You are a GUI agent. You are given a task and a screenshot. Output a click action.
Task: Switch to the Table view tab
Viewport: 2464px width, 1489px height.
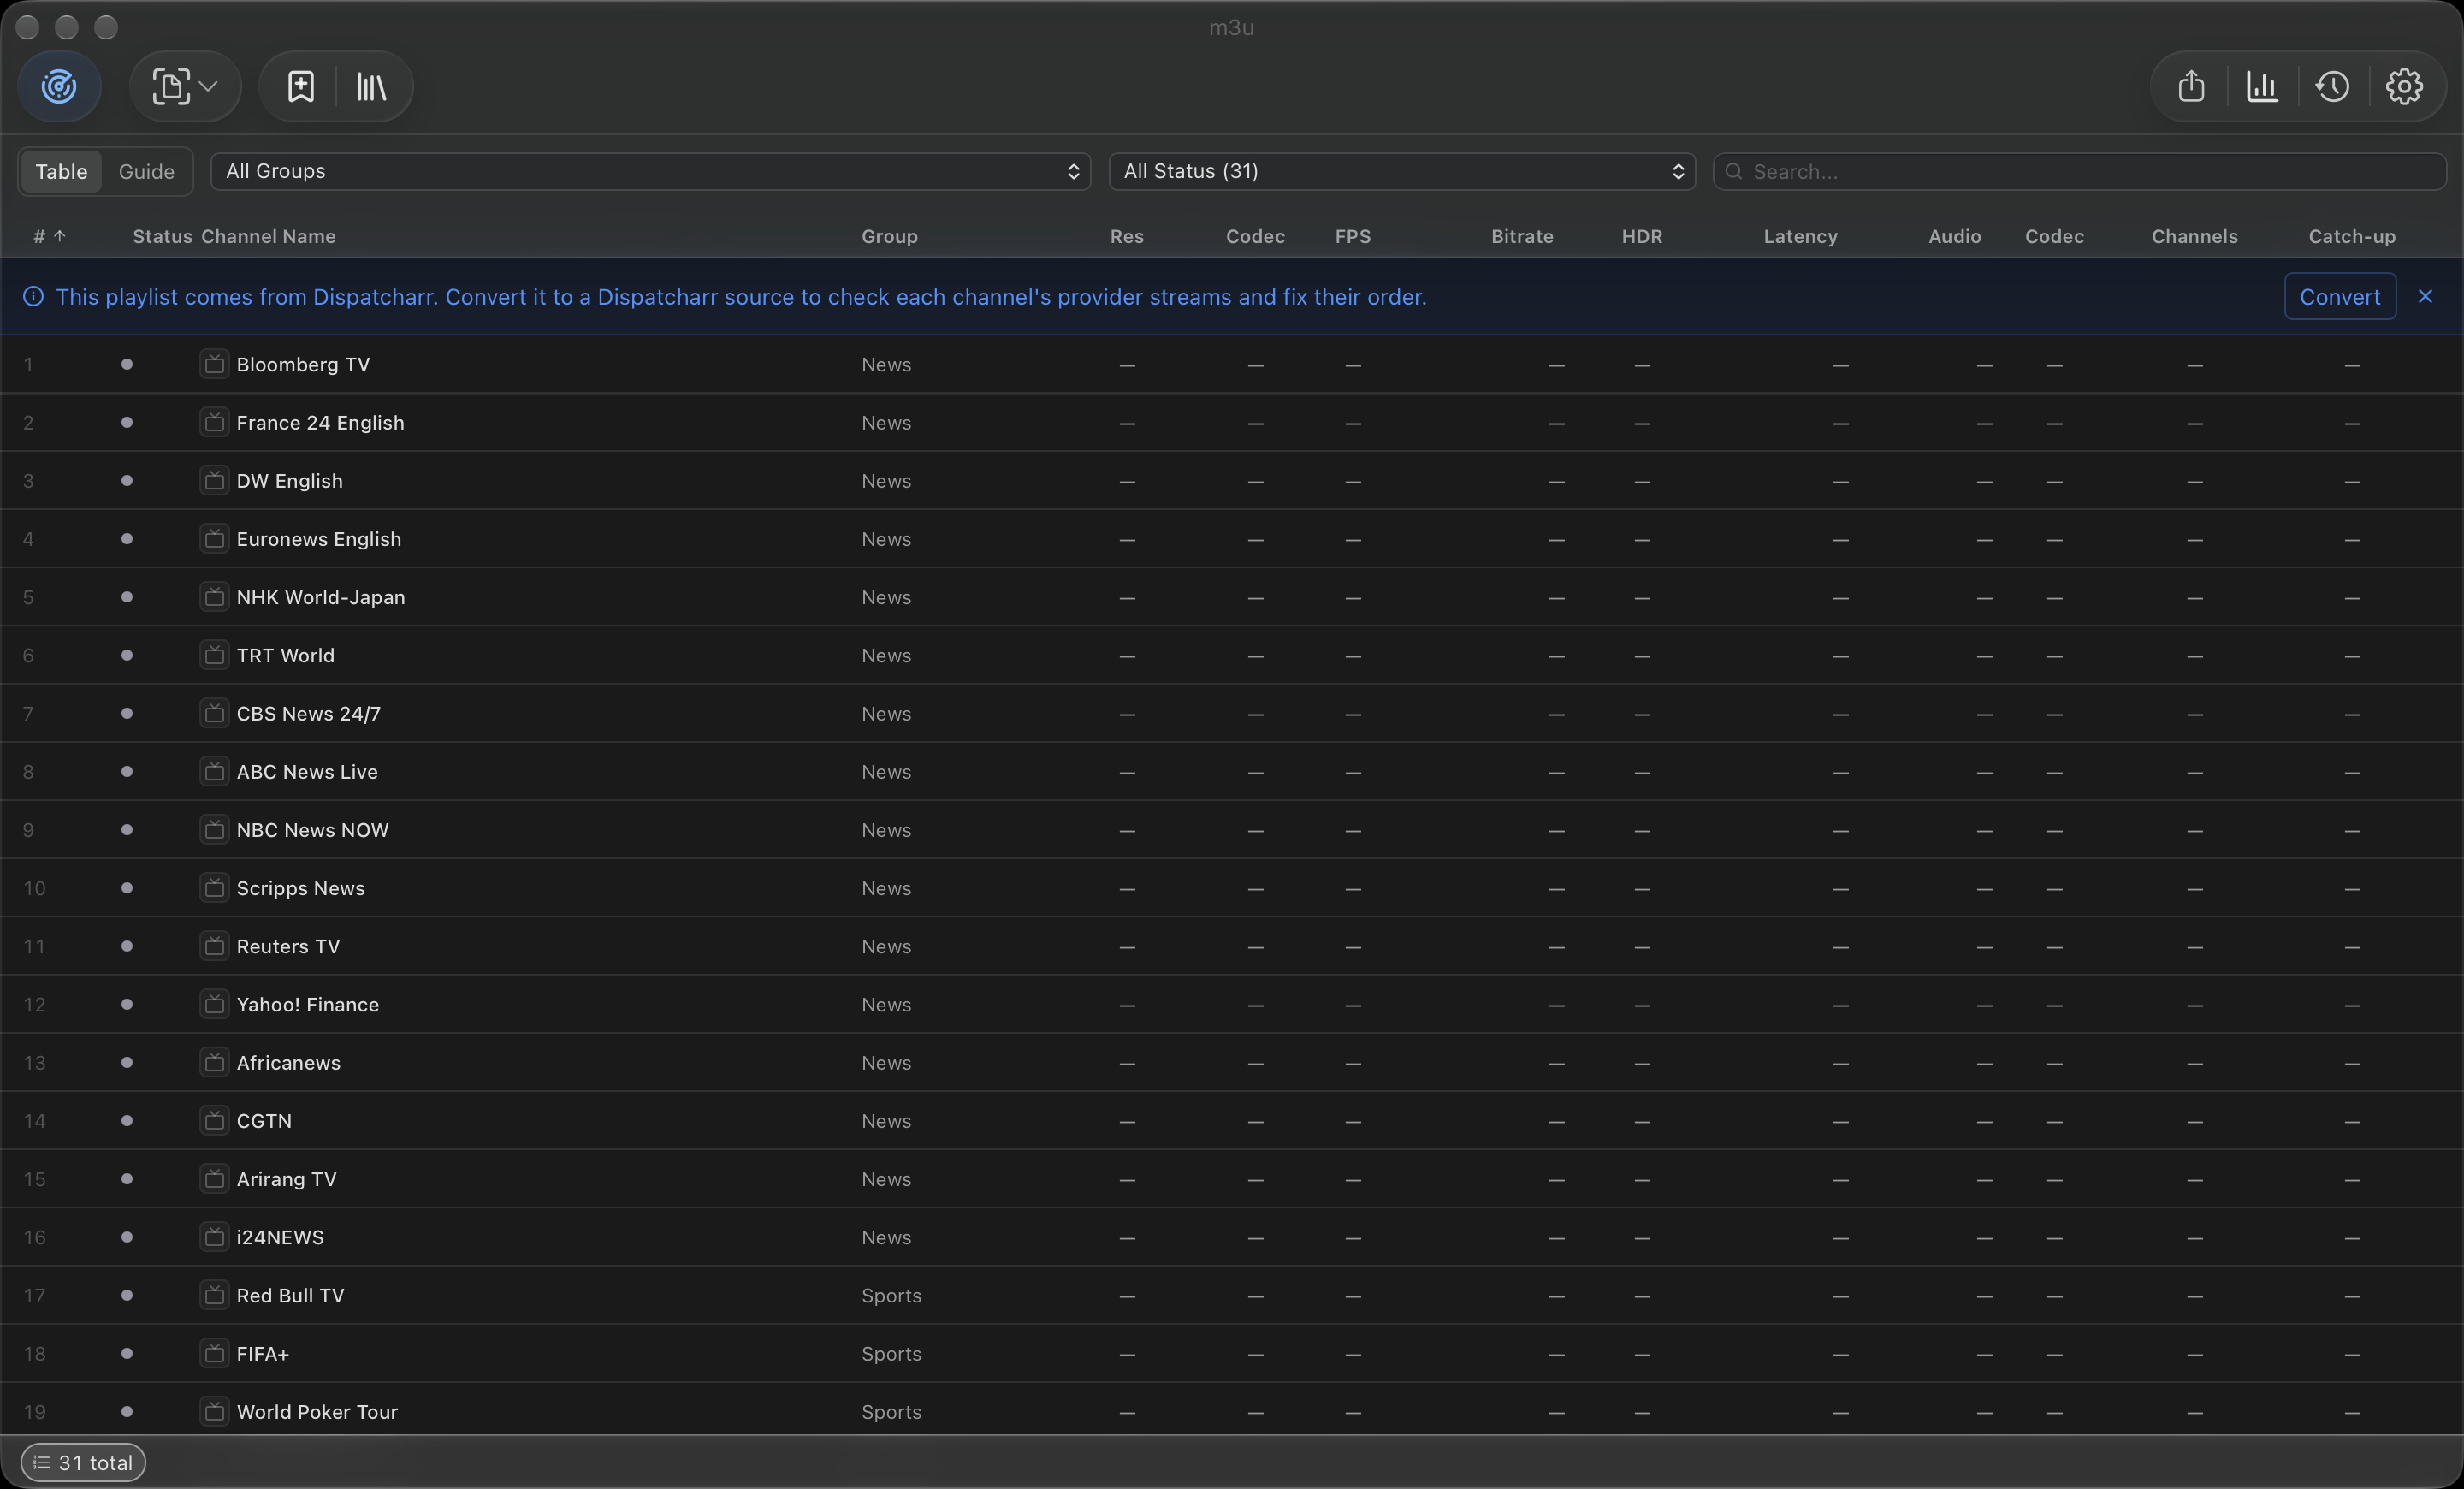tap(61, 171)
